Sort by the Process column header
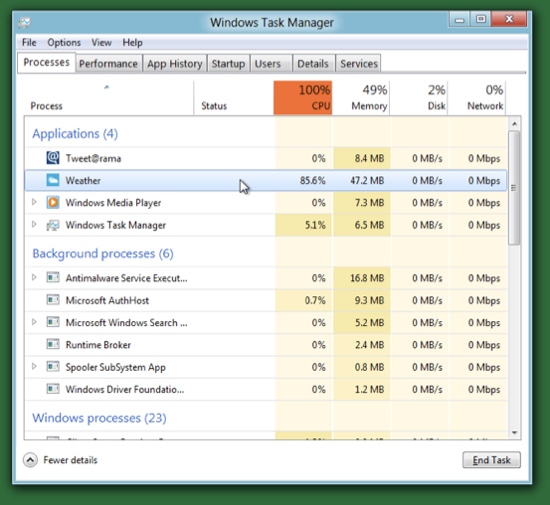550x505 pixels. point(109,97)
